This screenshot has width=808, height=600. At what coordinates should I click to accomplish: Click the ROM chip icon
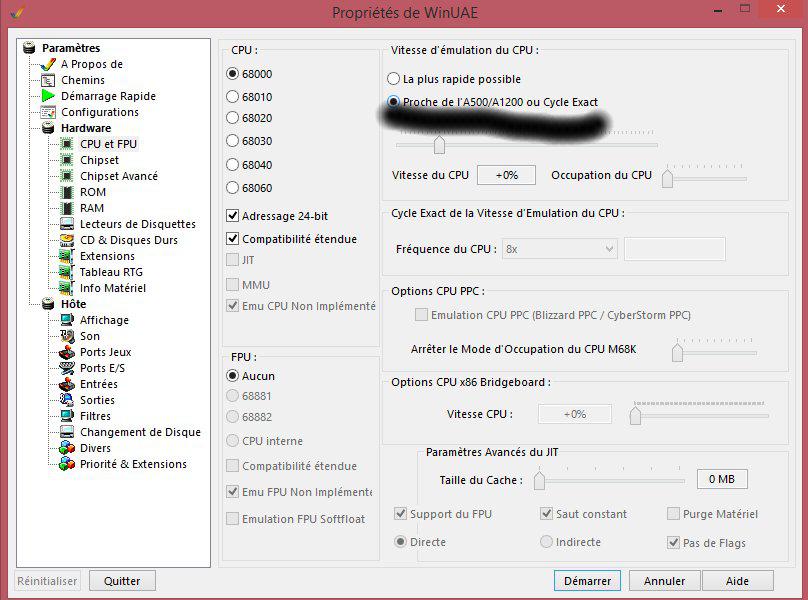pyautogui.click(x=67, y=192)
